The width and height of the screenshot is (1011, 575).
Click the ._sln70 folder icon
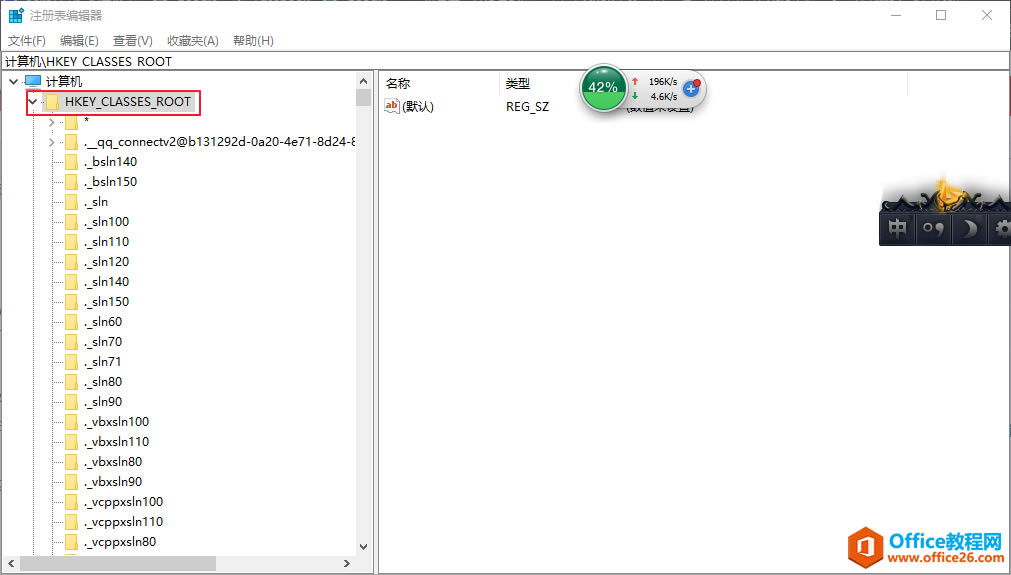[72, 342]
